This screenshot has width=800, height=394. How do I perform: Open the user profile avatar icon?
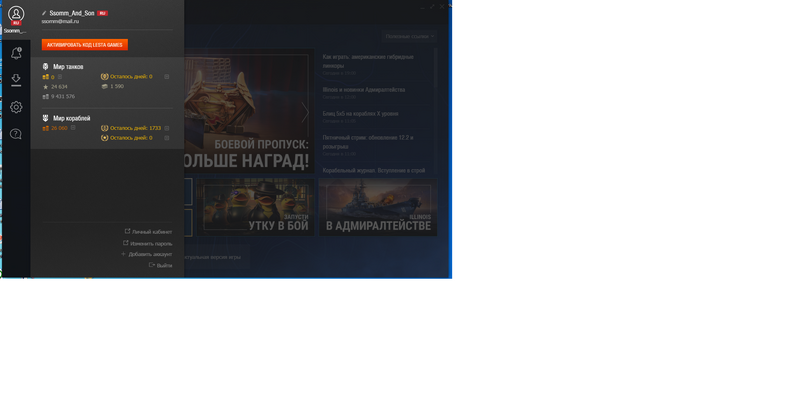point(16,14)
